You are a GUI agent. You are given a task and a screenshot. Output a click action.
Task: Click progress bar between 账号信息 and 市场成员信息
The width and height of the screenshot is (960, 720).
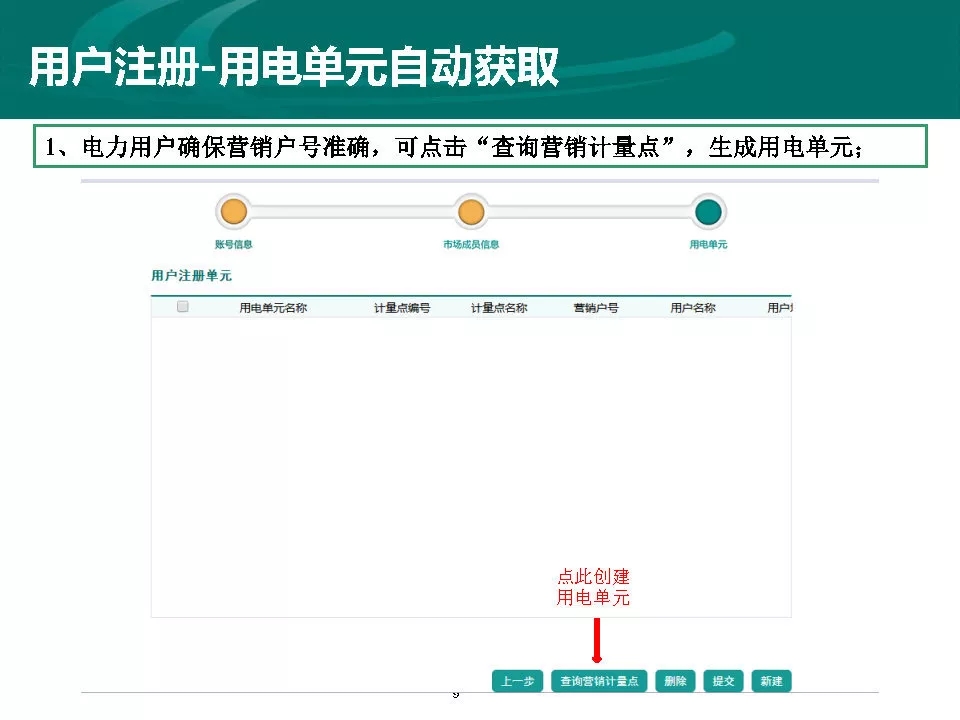point(352,212)
